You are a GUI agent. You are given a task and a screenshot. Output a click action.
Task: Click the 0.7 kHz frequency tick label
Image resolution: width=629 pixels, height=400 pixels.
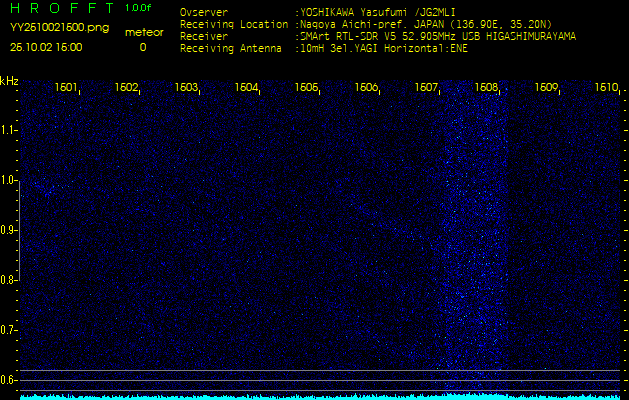8,330
